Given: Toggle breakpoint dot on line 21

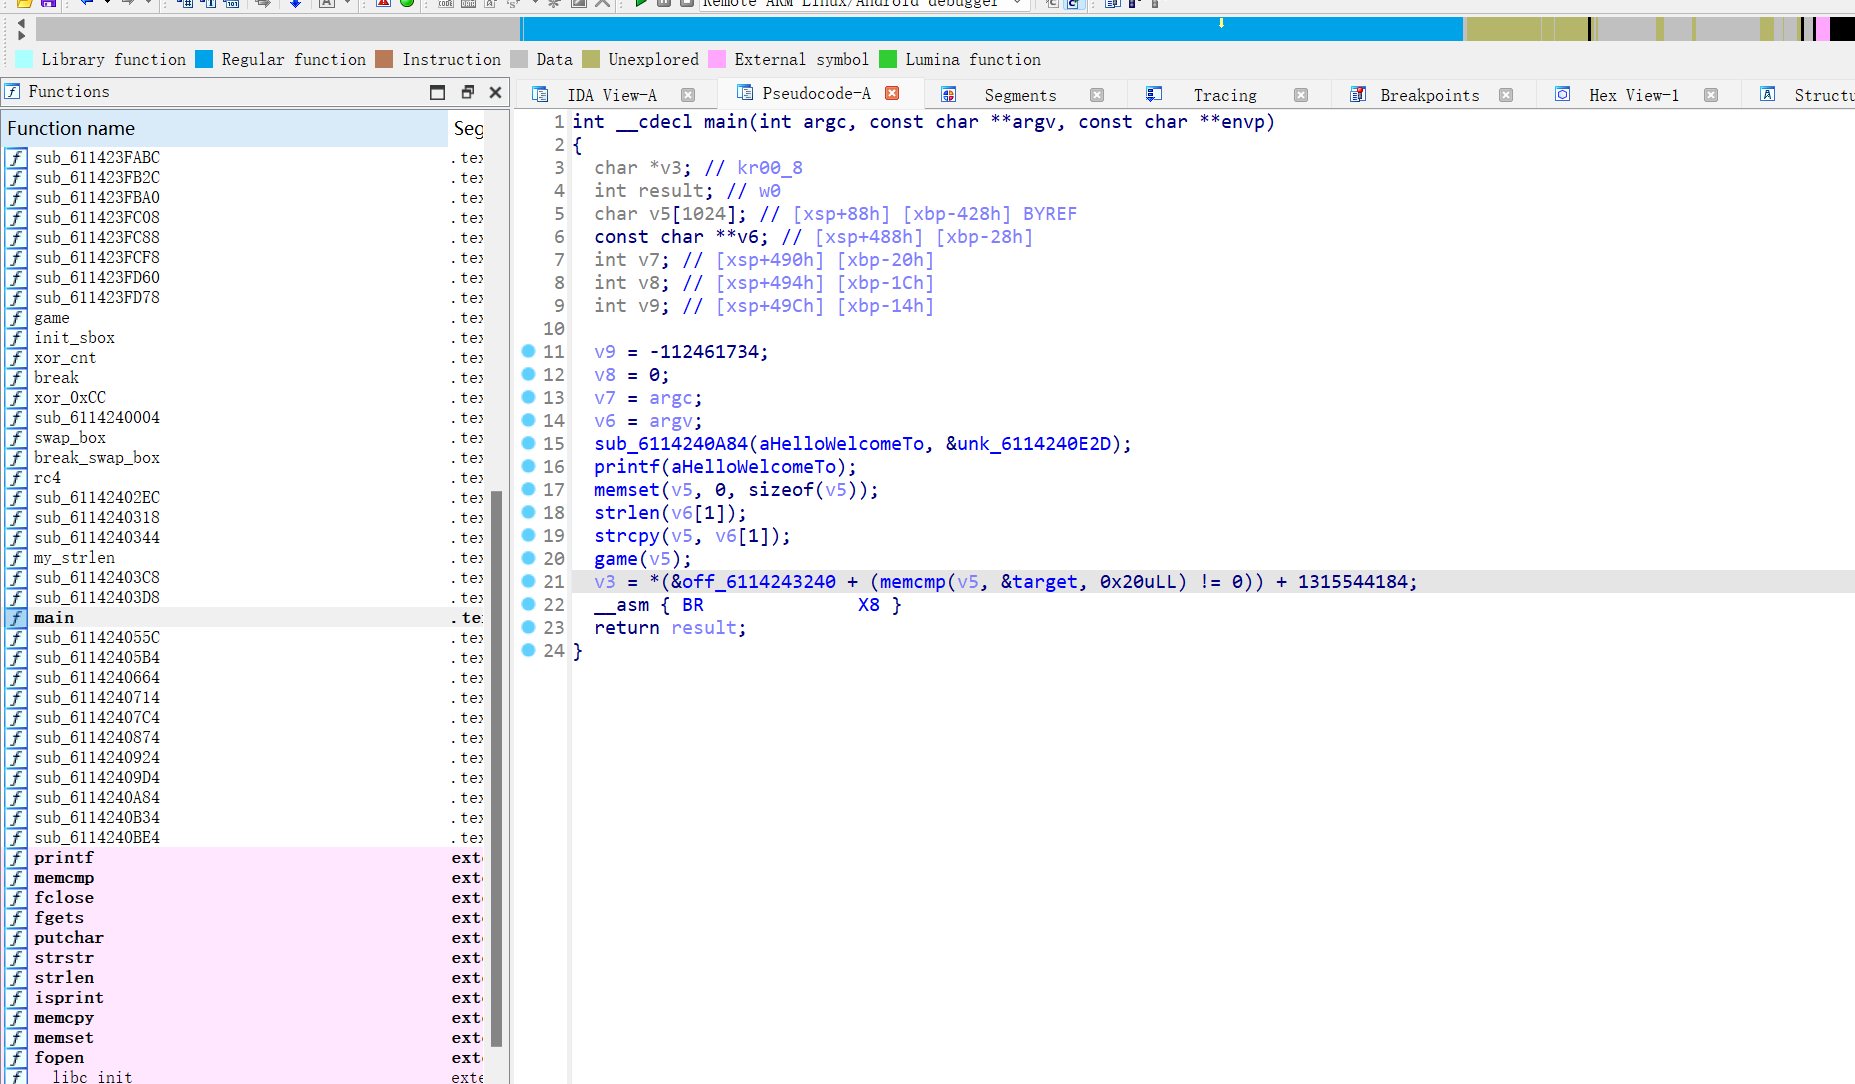Looking at the screenshot, I should [x=528, y=581].
